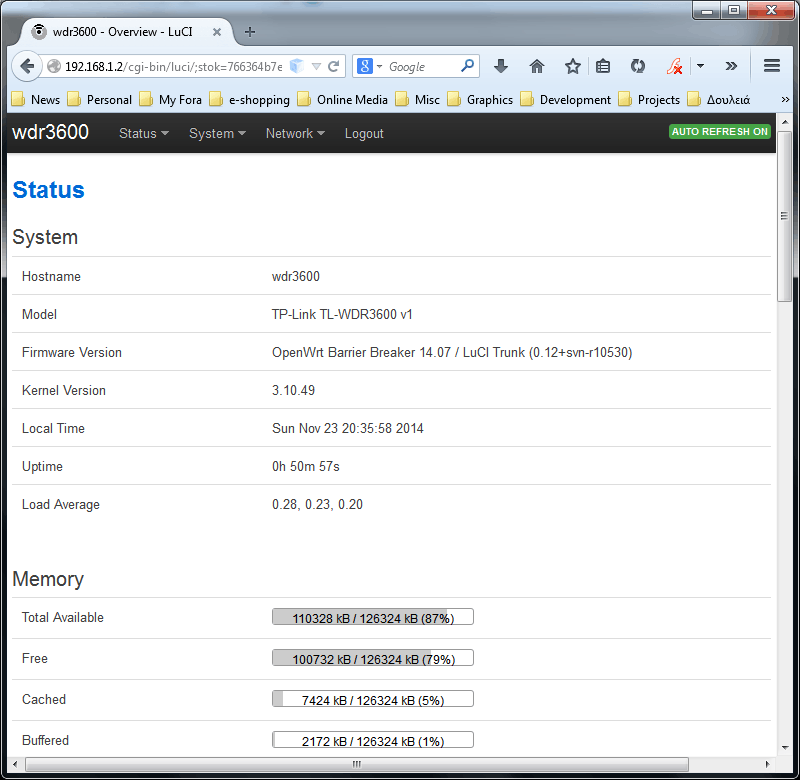Expand the Status menu
Viewport: 800px width, 780px height.
tap(143, 133)
